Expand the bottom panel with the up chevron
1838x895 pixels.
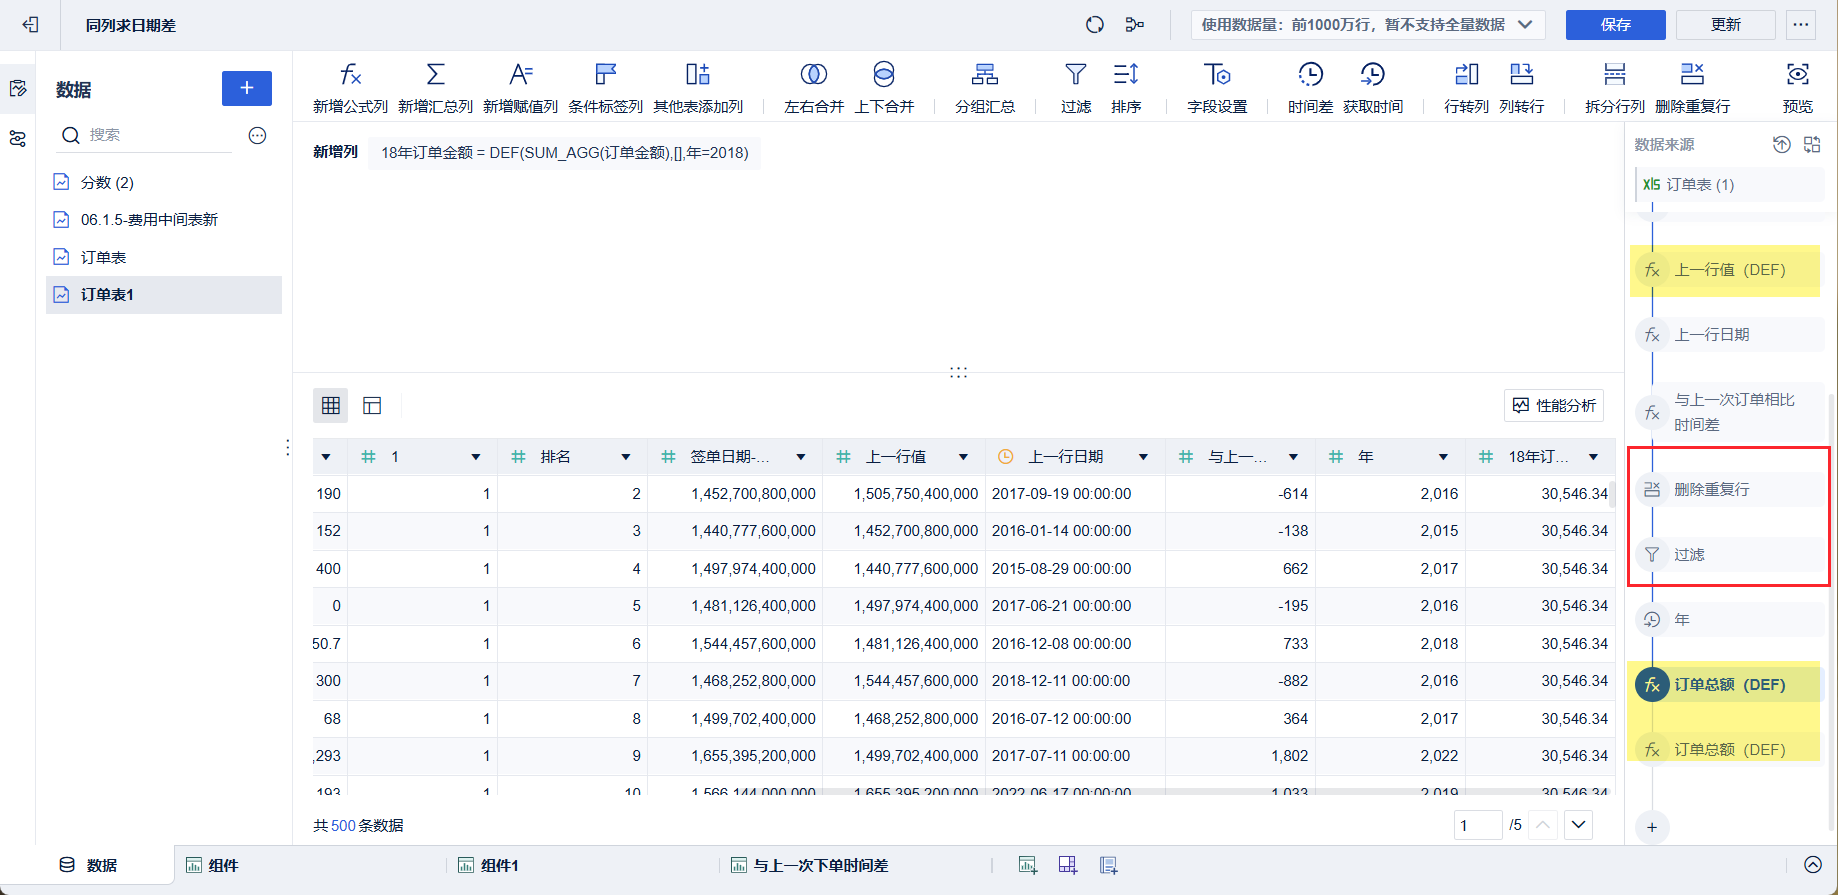[x=1813, y=865]
